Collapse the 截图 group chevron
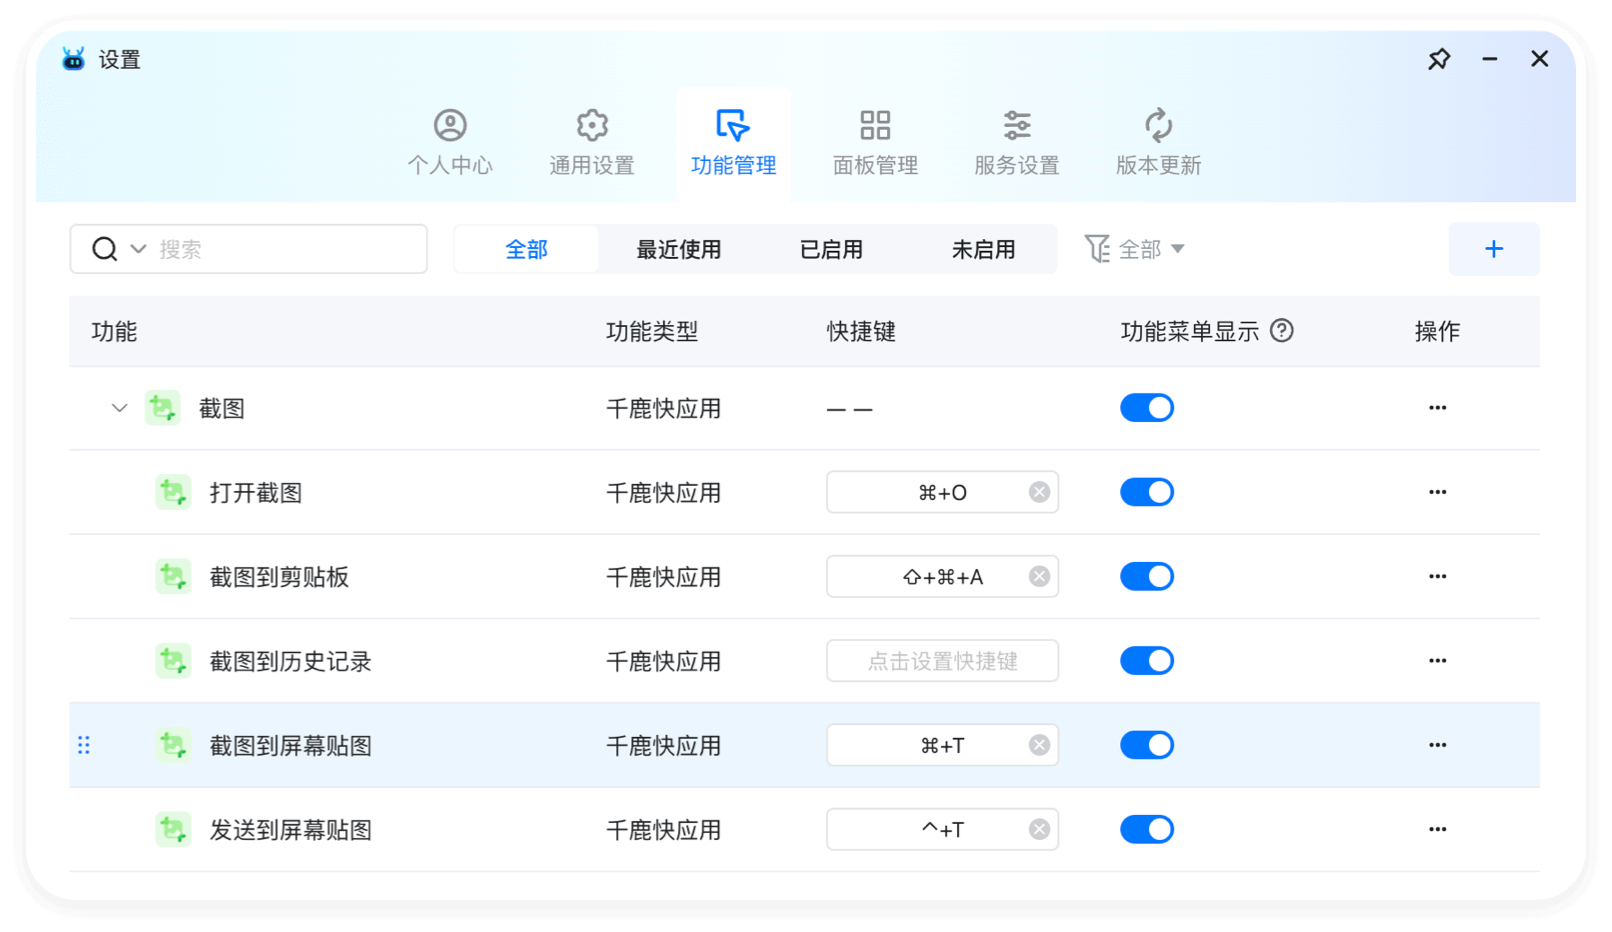 (119, 408)
